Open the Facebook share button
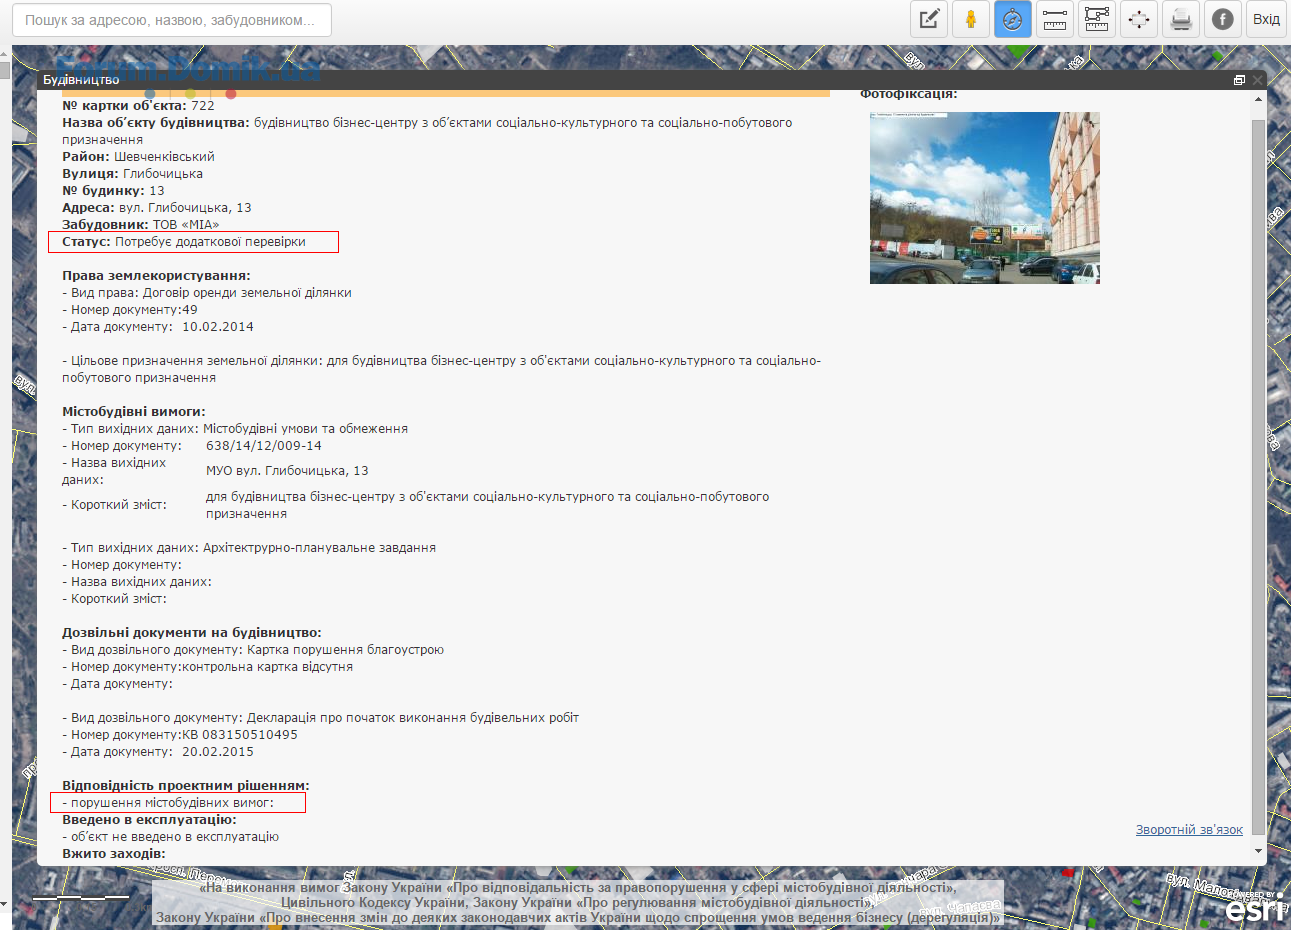1291x930 pixels. click(1223, 19)
